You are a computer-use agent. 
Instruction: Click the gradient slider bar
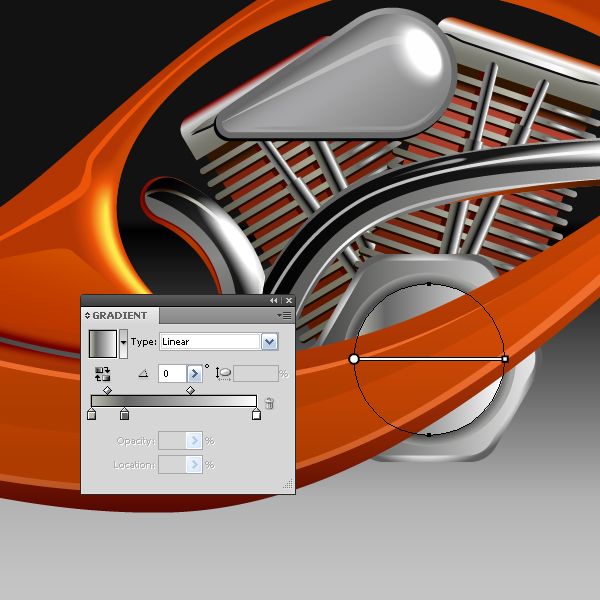click(174, 401)
